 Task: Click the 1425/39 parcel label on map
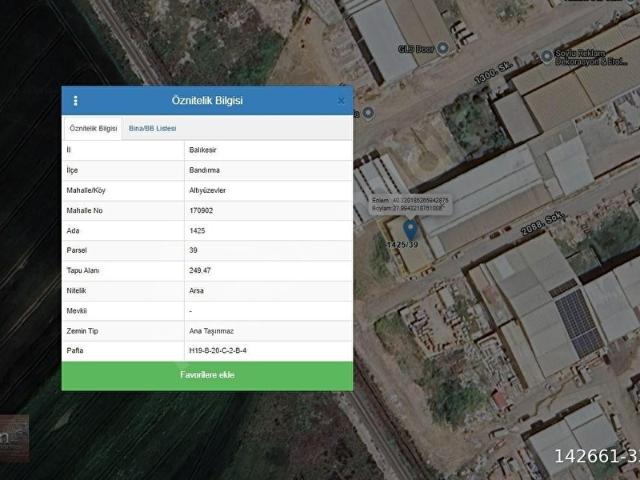coord(402,244)
